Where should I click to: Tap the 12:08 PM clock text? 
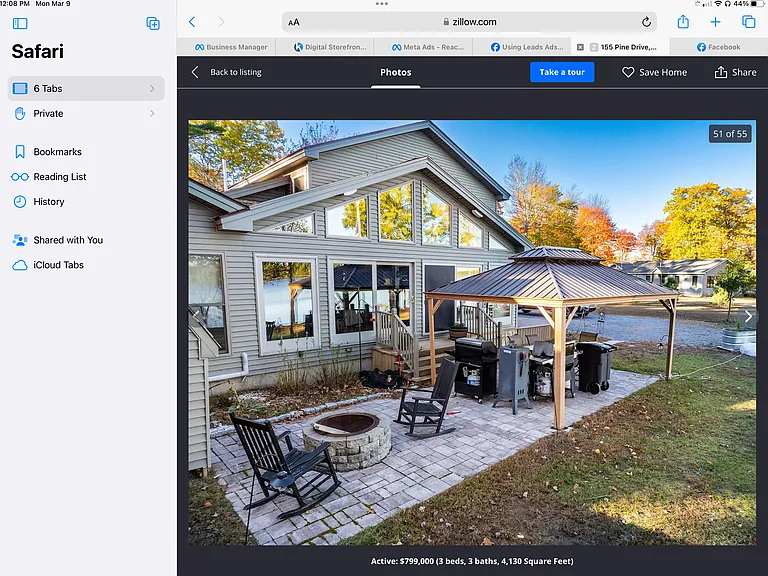pos(15,3)
